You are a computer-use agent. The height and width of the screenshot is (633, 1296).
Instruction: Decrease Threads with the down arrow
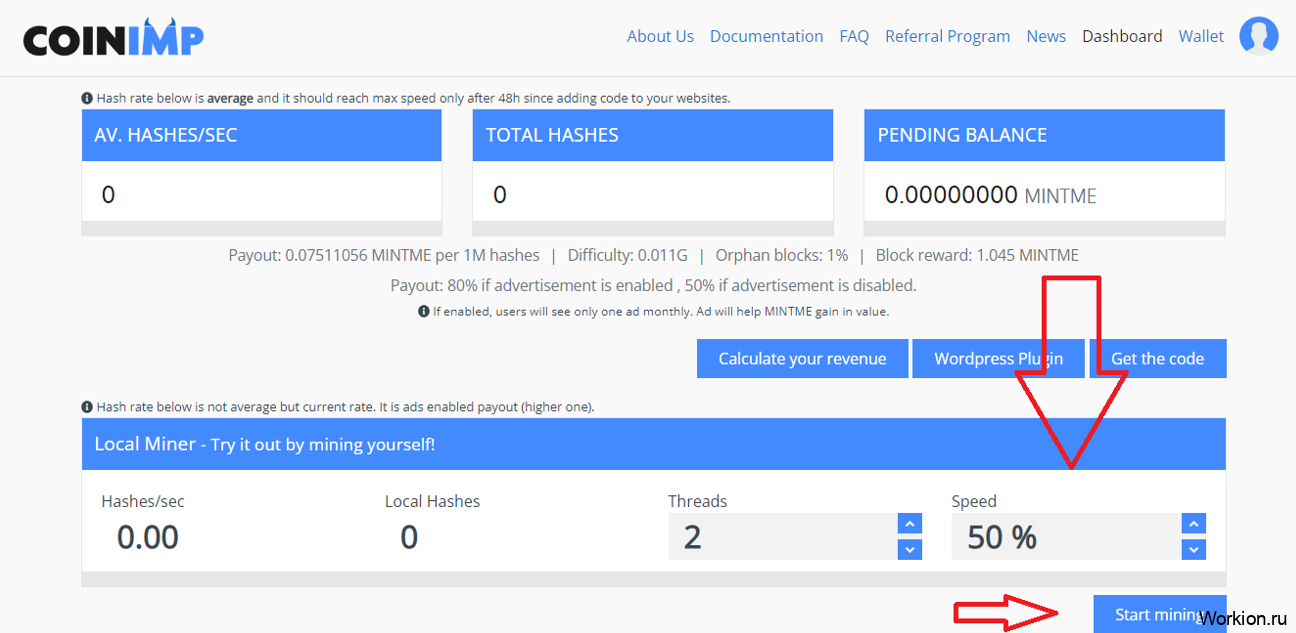pyautogui.click(x=910, y=549)
